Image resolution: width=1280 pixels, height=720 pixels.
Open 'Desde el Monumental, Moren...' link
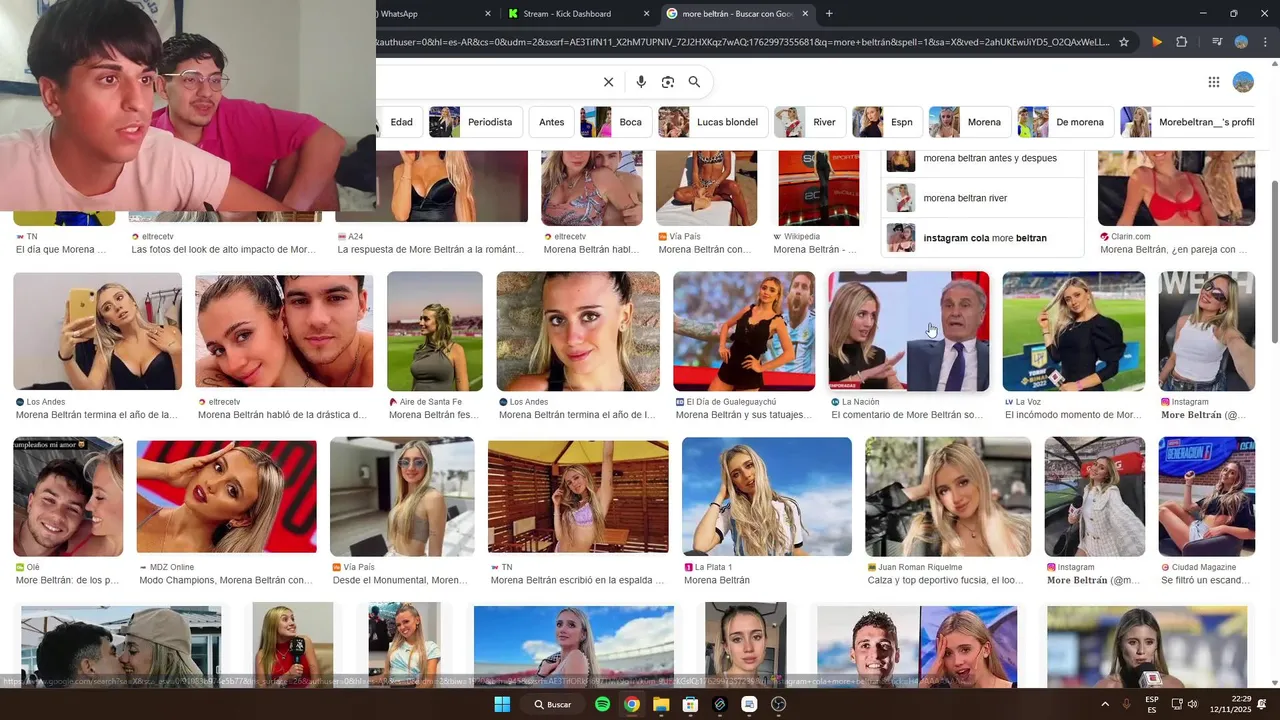(x=400, y=580)
